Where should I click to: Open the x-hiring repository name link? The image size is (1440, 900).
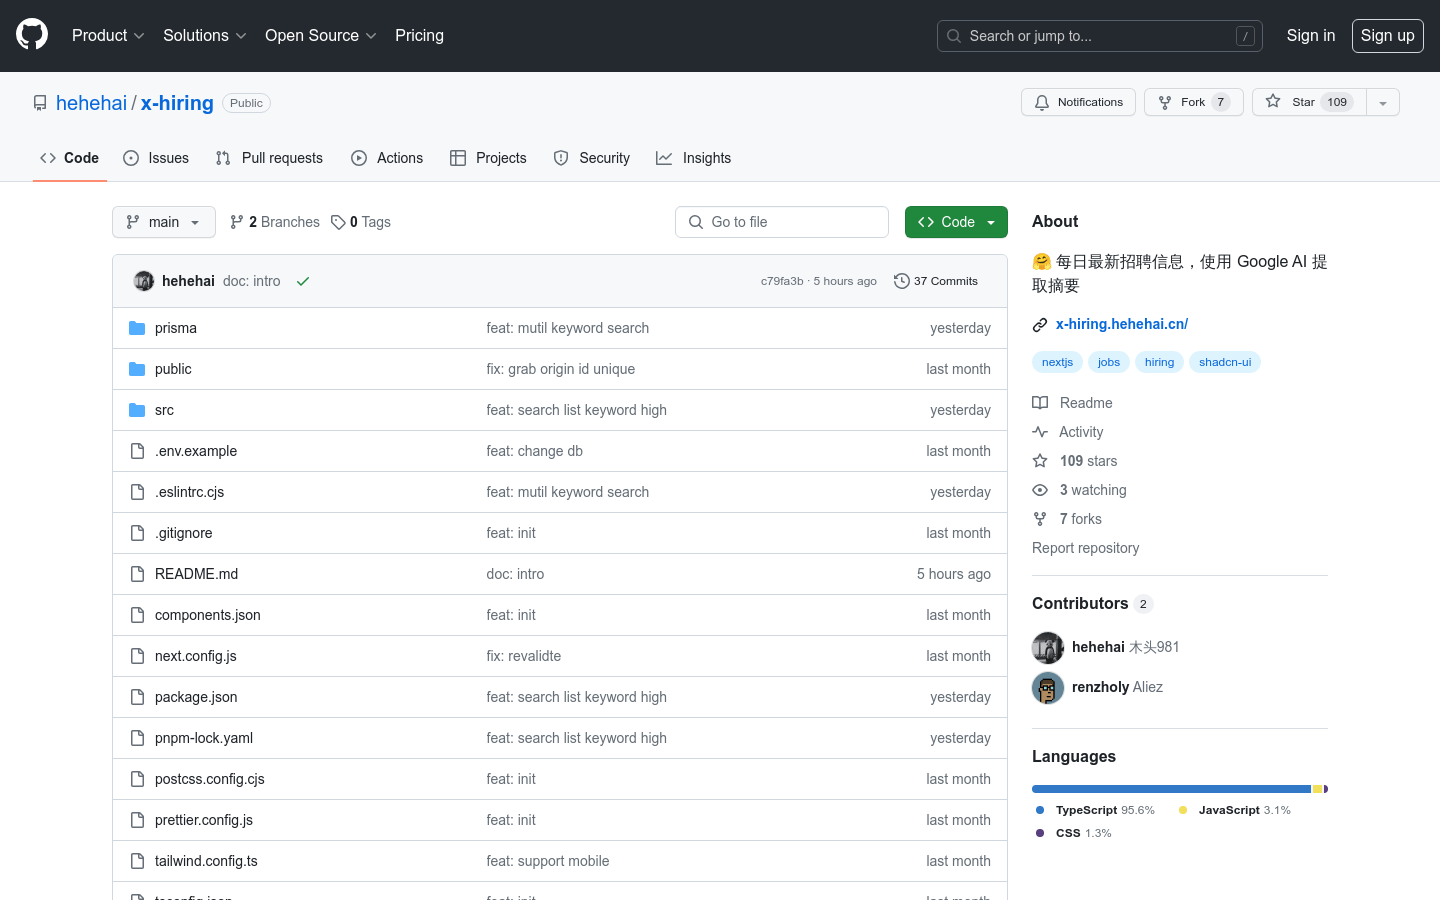click(x=177, y=103)
